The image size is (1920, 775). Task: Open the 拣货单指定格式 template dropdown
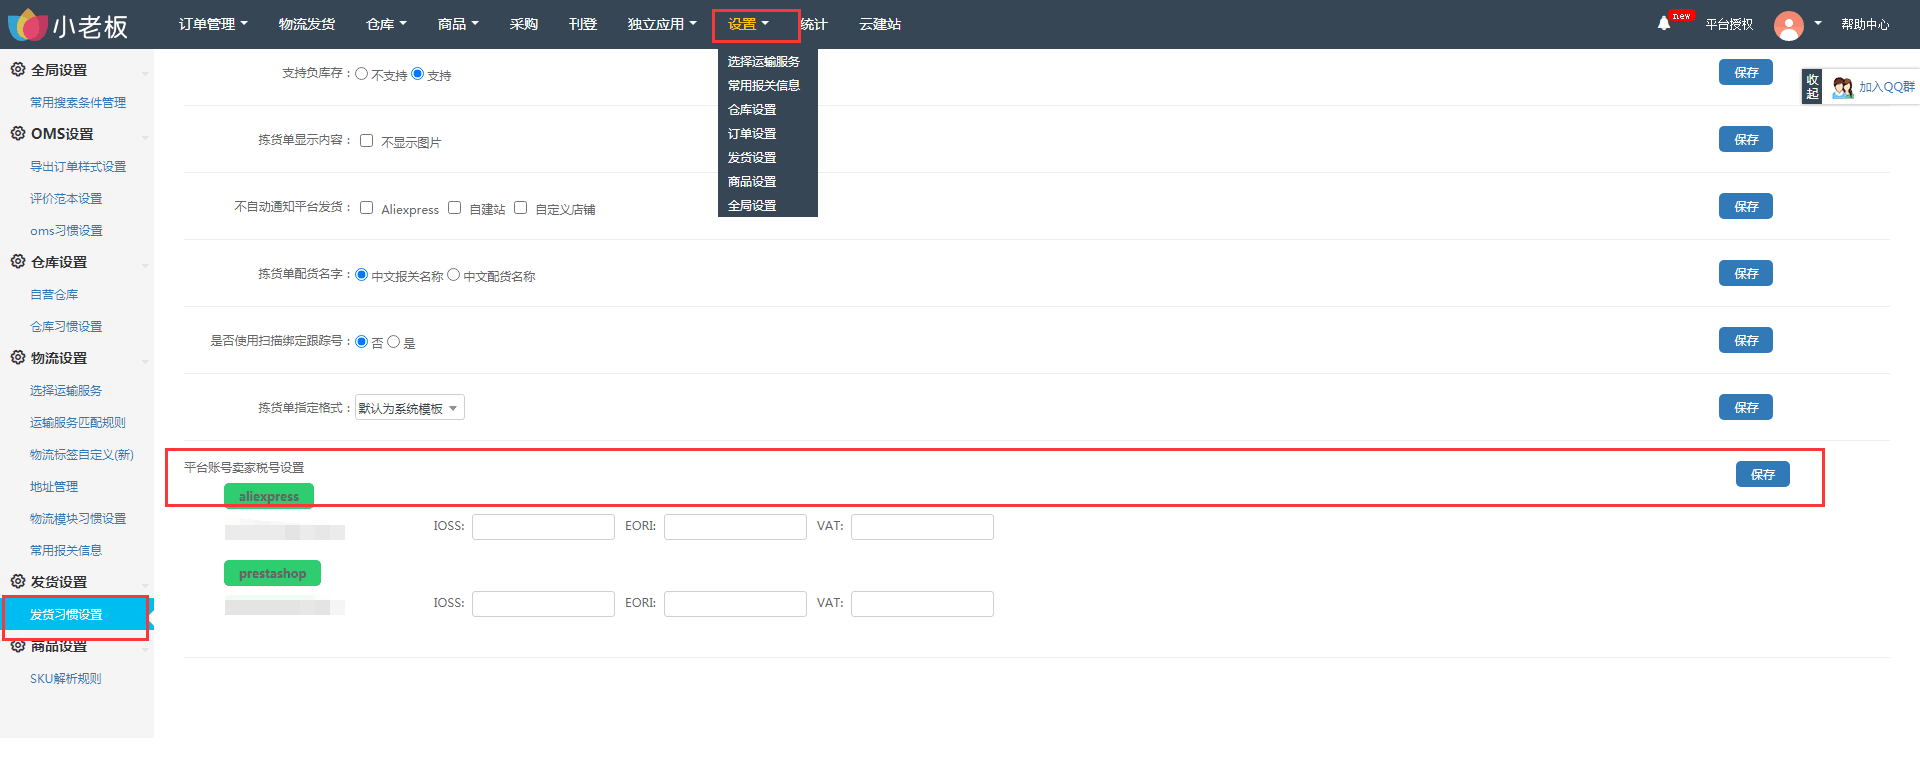410,408
